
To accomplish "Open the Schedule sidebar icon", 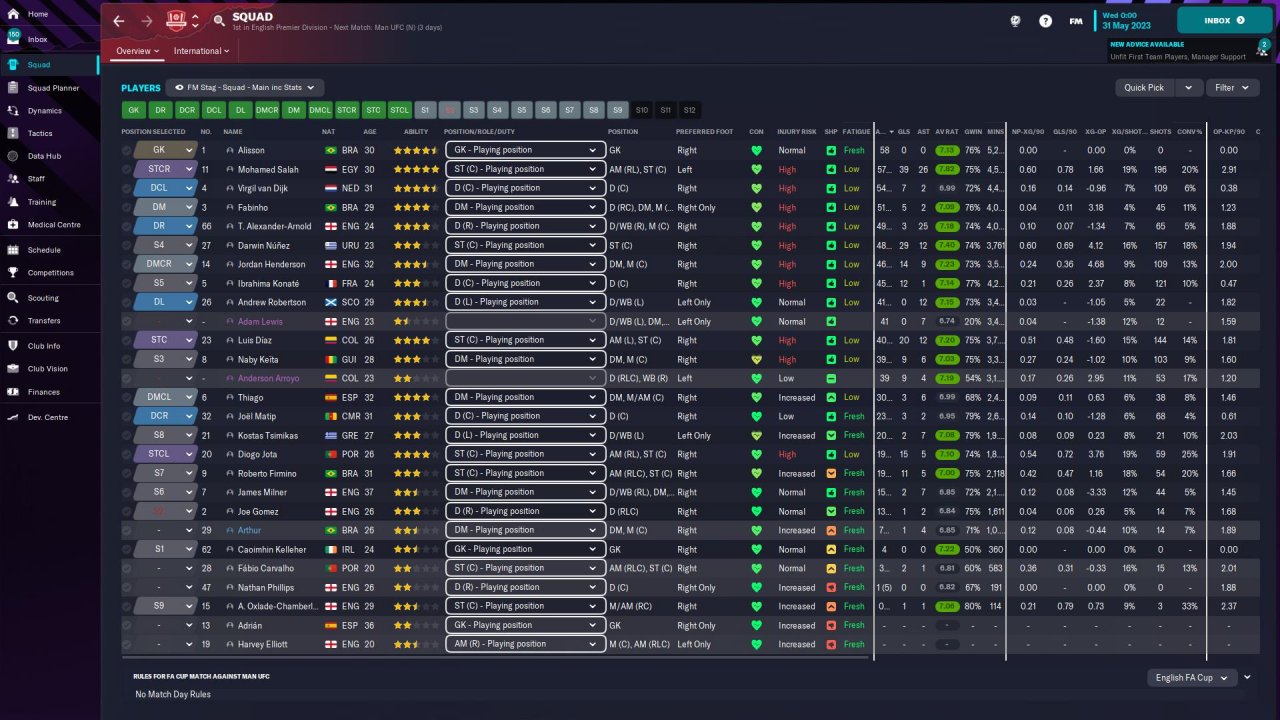I will pos(15,250).
